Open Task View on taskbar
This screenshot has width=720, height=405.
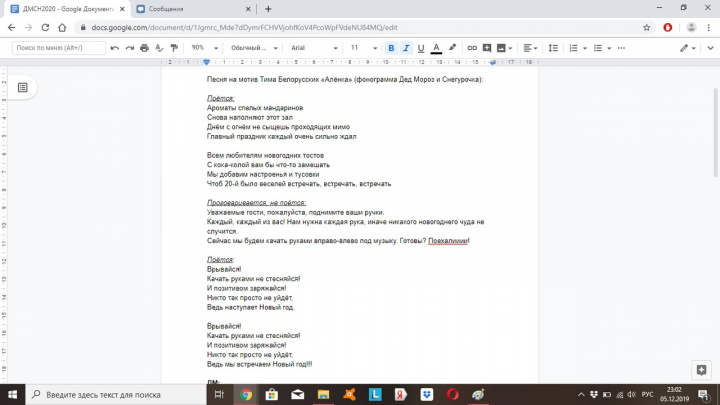(x=219, y=394)
